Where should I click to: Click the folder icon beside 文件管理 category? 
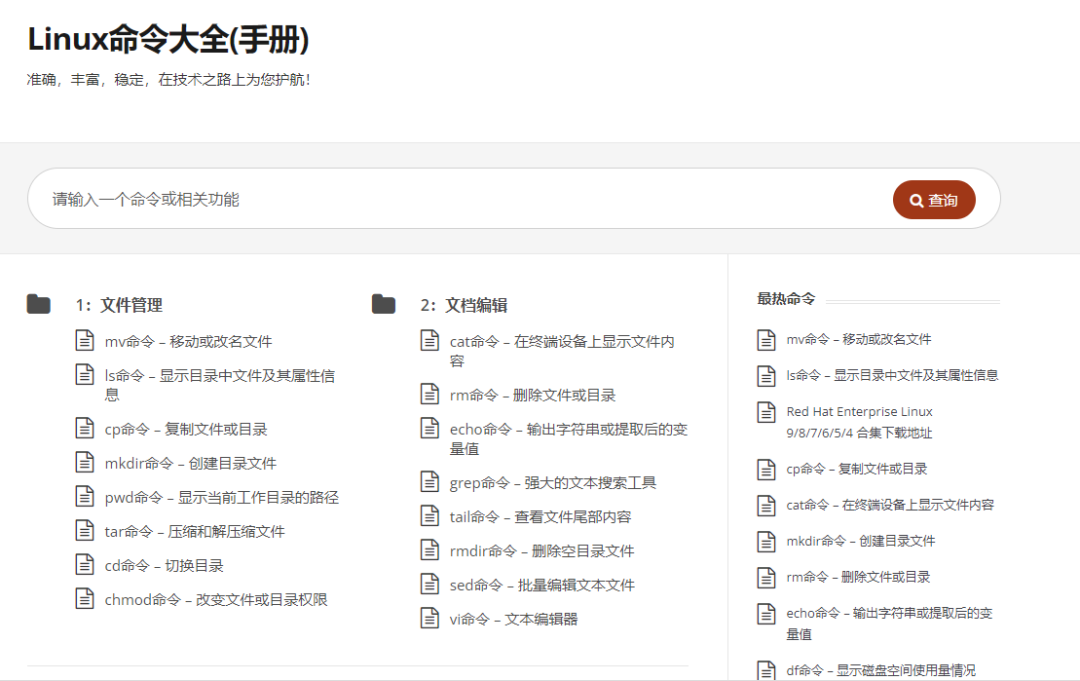(38, 303)
